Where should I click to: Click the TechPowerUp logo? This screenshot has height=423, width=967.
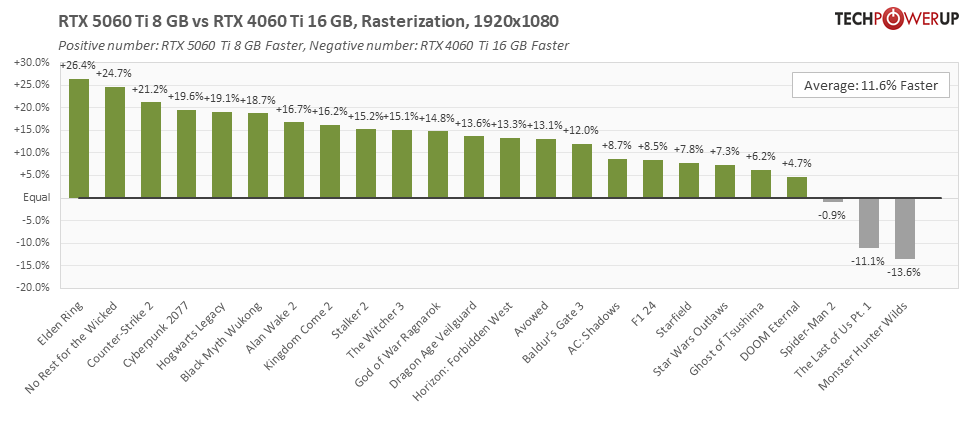point(898,19)
